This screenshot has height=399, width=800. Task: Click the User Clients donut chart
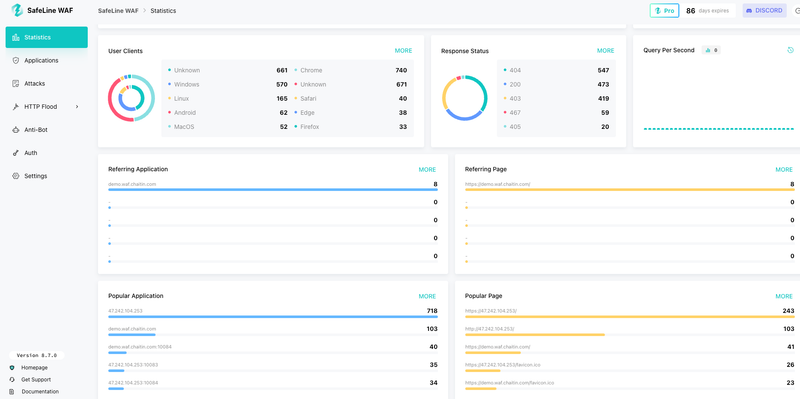click(x=131, y=98)
